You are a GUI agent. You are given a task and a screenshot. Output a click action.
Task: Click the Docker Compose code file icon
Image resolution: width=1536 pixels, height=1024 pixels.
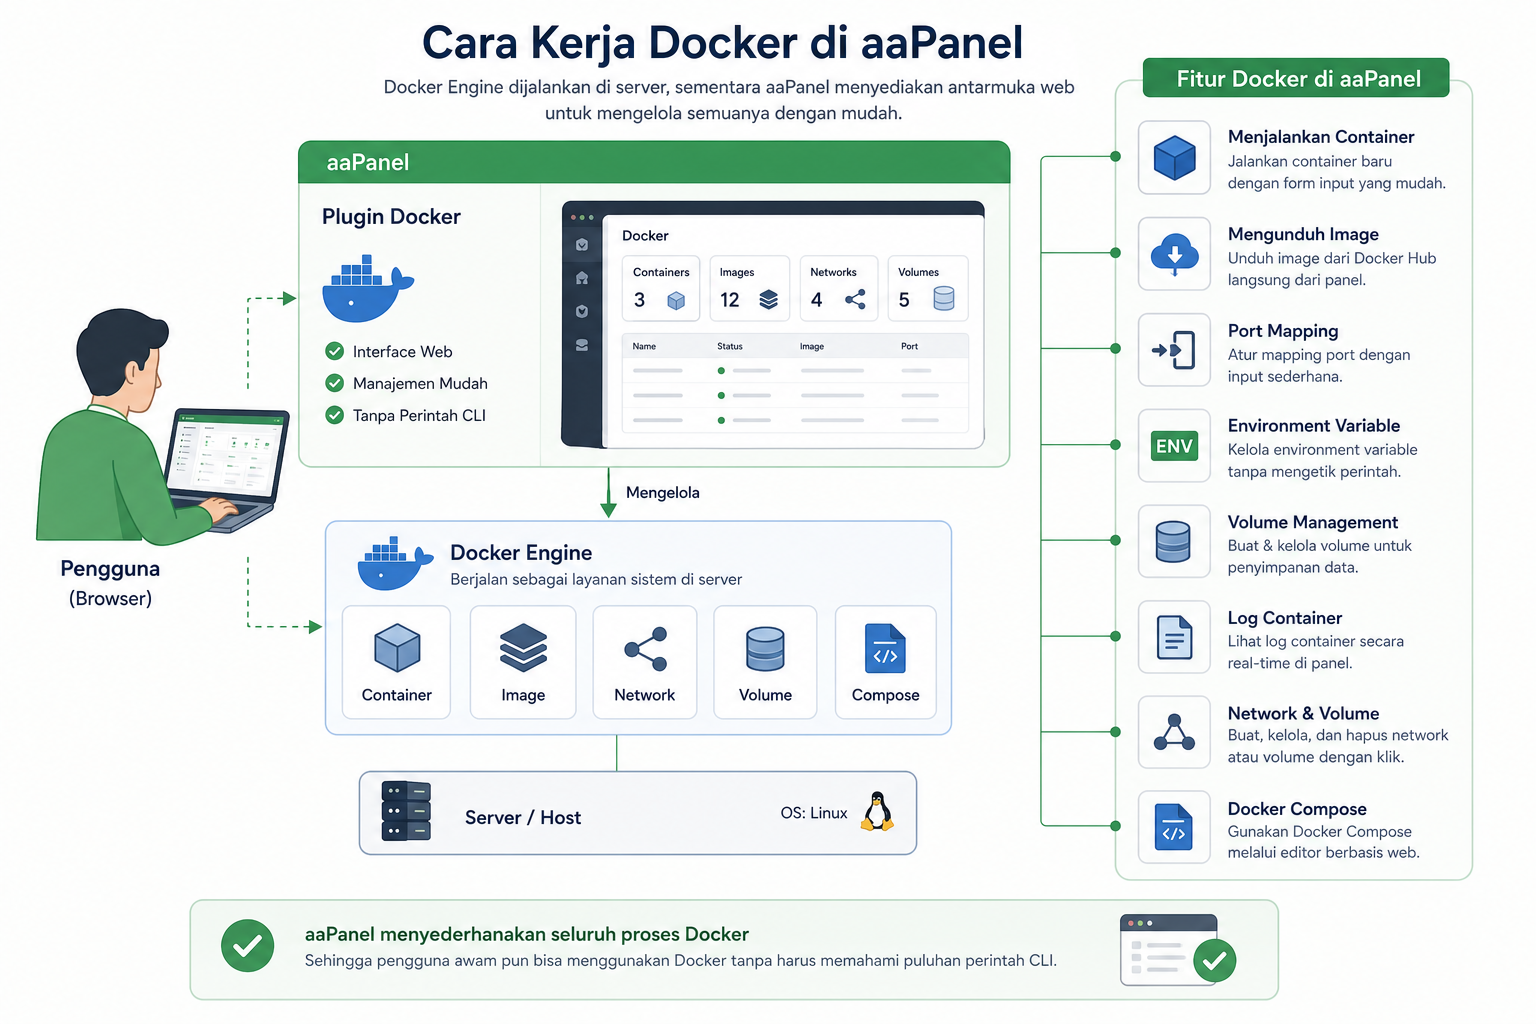click(1174, 828)
